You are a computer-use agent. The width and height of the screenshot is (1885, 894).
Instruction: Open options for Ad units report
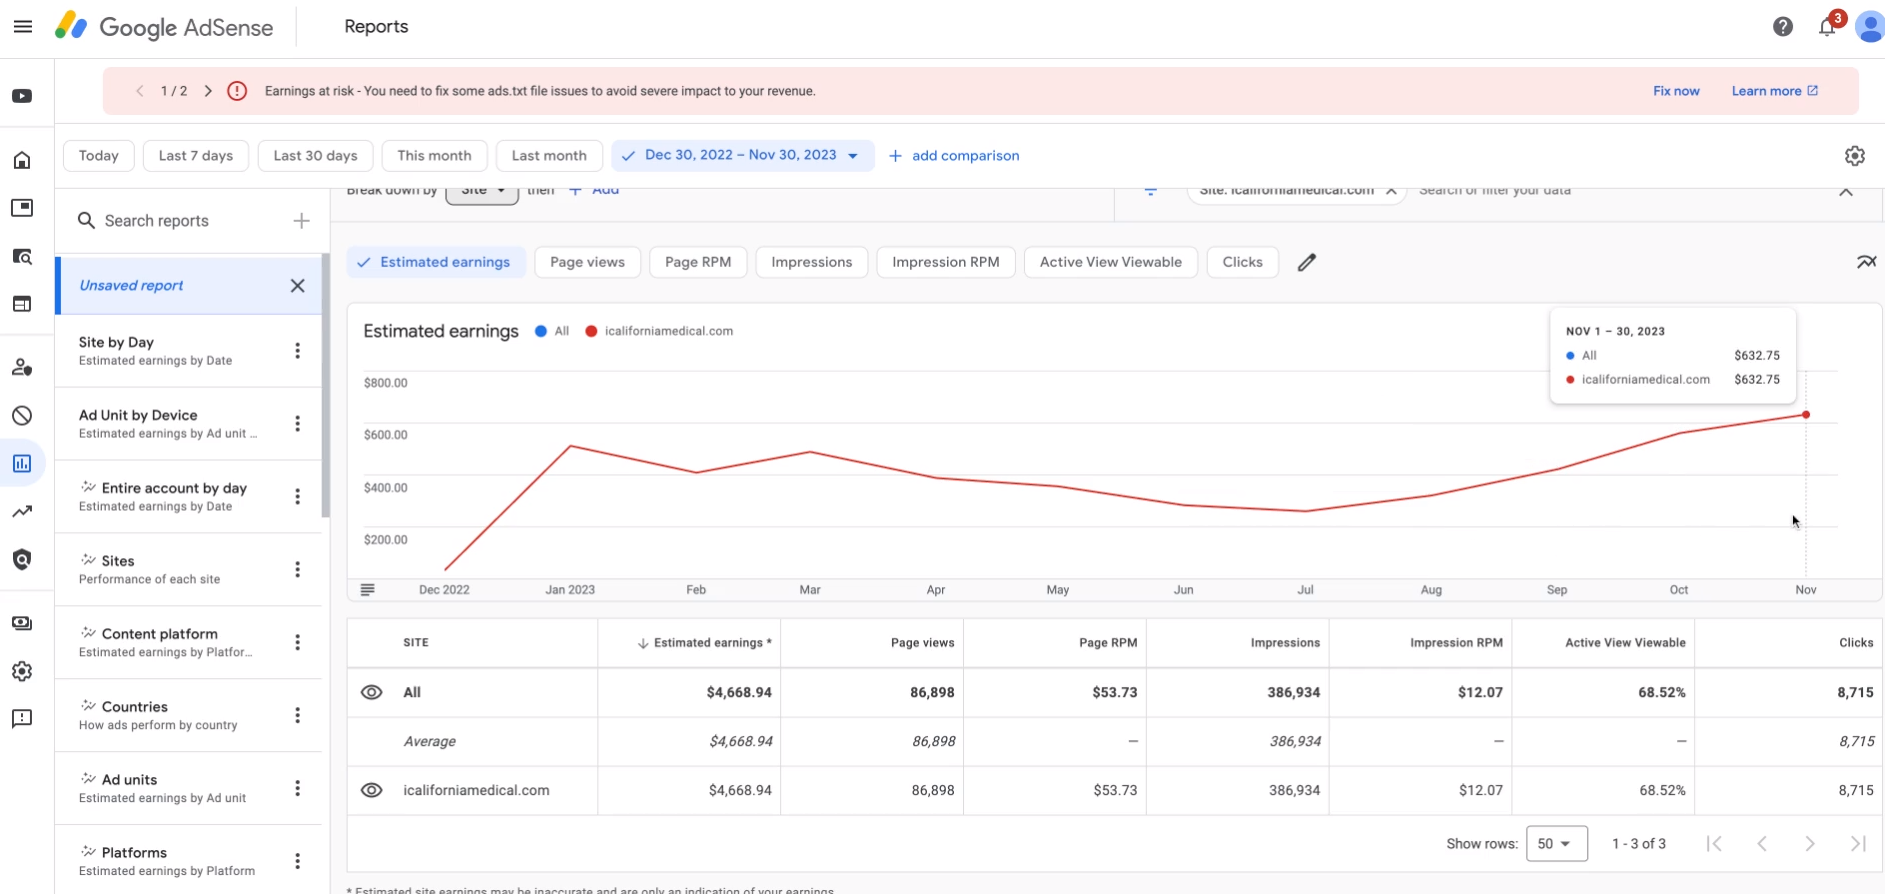tap(297, 789)
